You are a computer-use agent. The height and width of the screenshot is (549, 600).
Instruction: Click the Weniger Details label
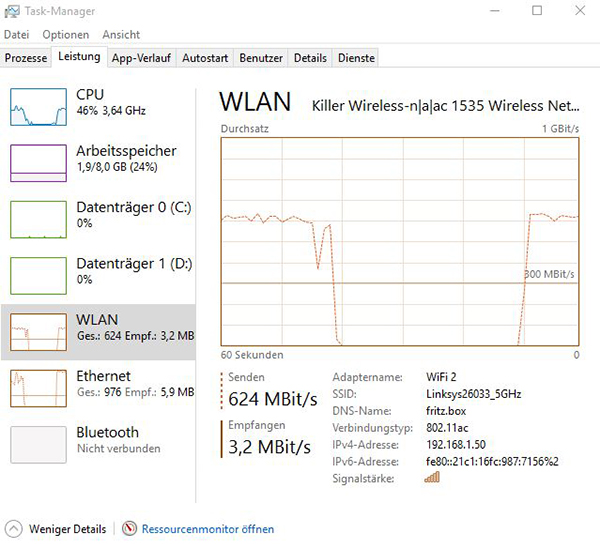(67, 529)
